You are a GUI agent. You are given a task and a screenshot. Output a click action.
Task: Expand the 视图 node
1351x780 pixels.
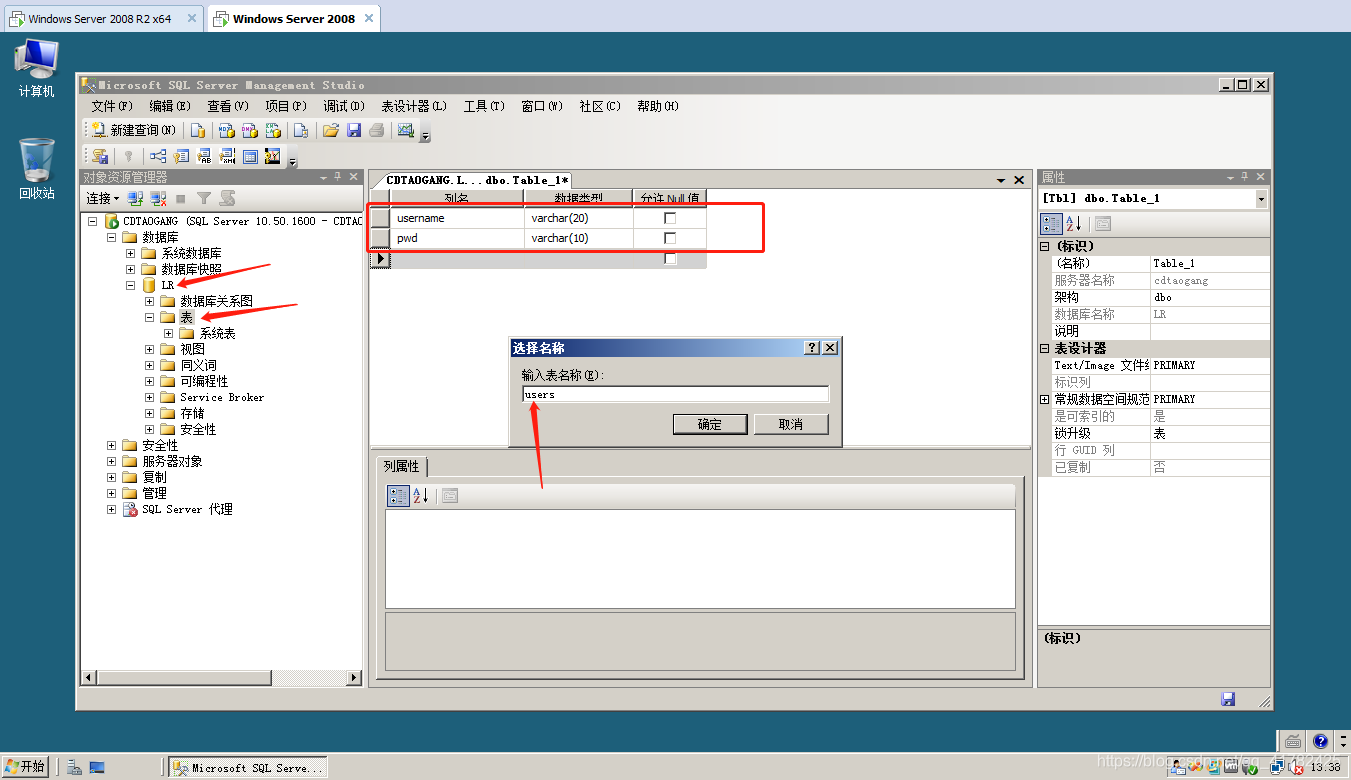click(150, 349)
